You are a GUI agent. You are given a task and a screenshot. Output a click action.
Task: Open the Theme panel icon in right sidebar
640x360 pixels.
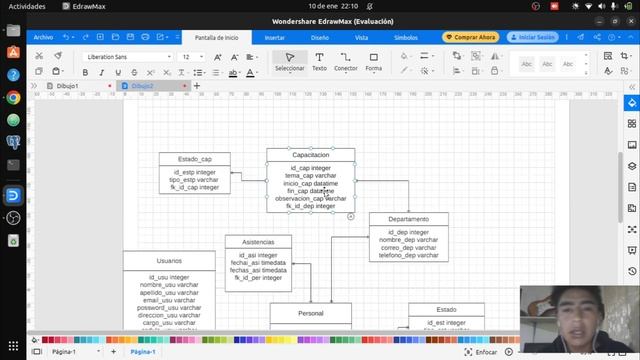(x=632, y=103)
